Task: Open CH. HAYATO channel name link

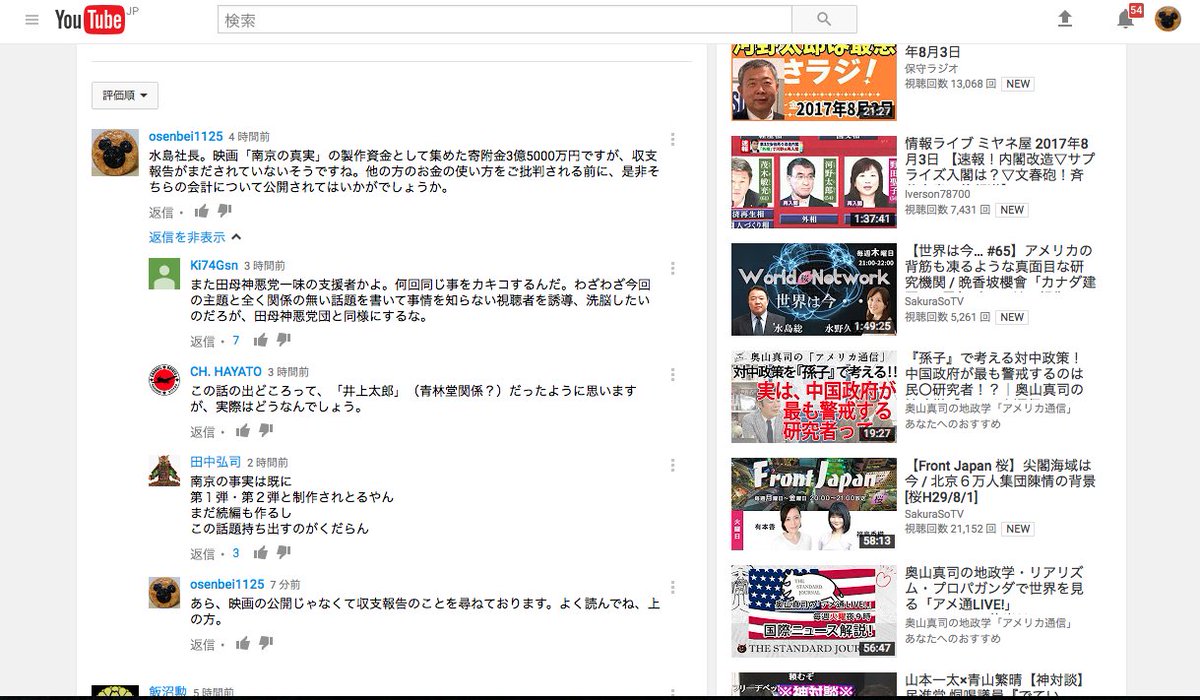Action: click(226, 371)
